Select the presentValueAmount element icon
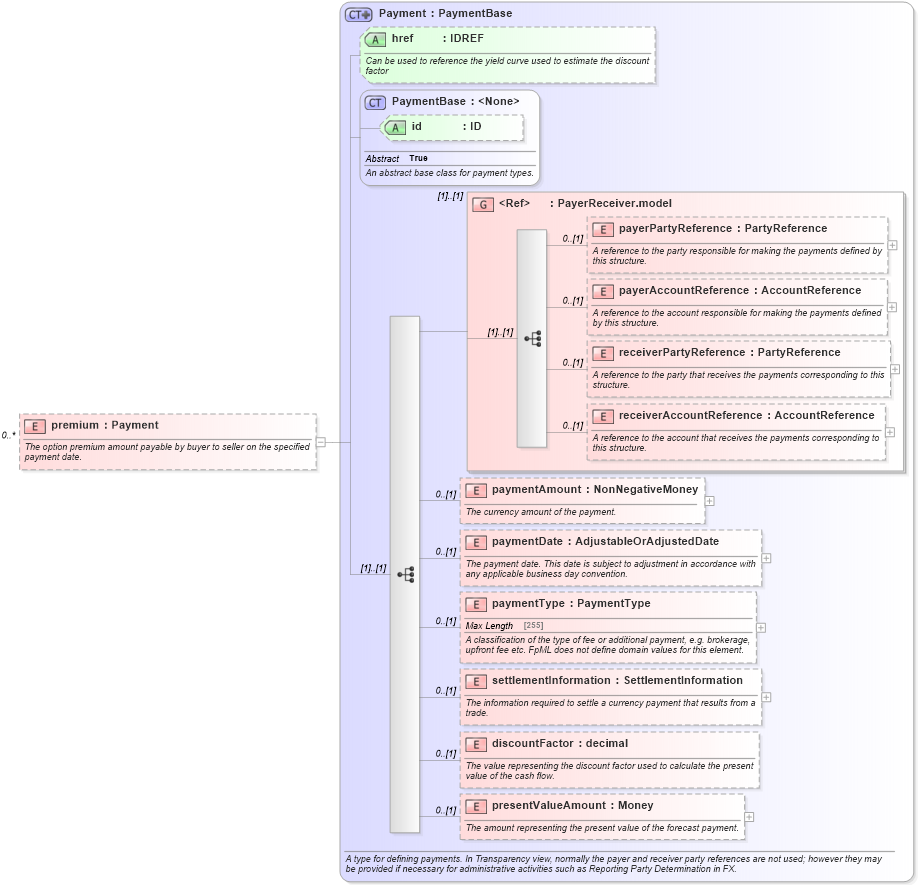The height and width of the screenshot is (885, 918). click(476, 806)
